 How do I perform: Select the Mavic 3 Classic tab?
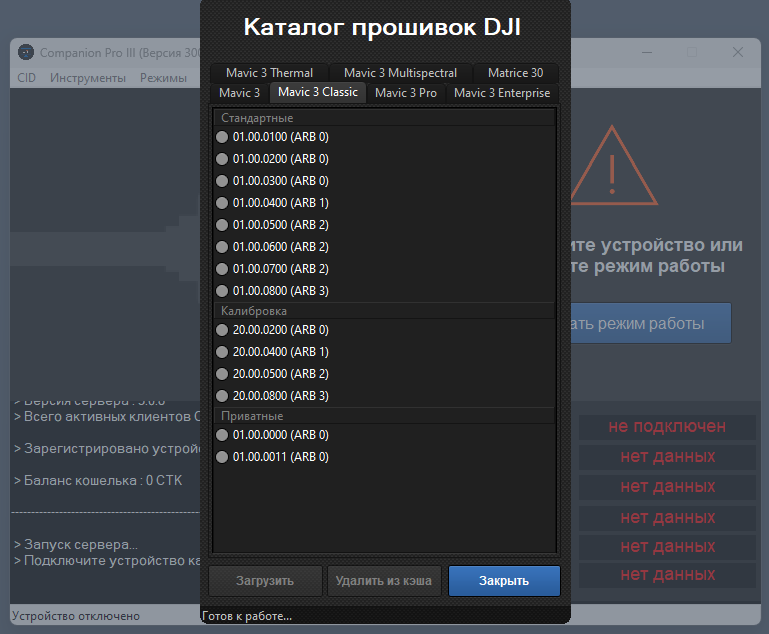[x=318, y=92]
